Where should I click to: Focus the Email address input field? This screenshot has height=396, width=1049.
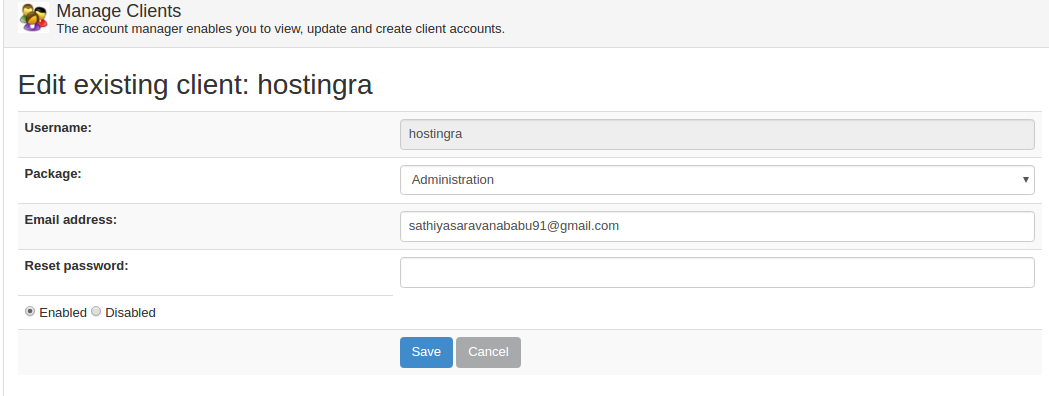tap(717, 226)
